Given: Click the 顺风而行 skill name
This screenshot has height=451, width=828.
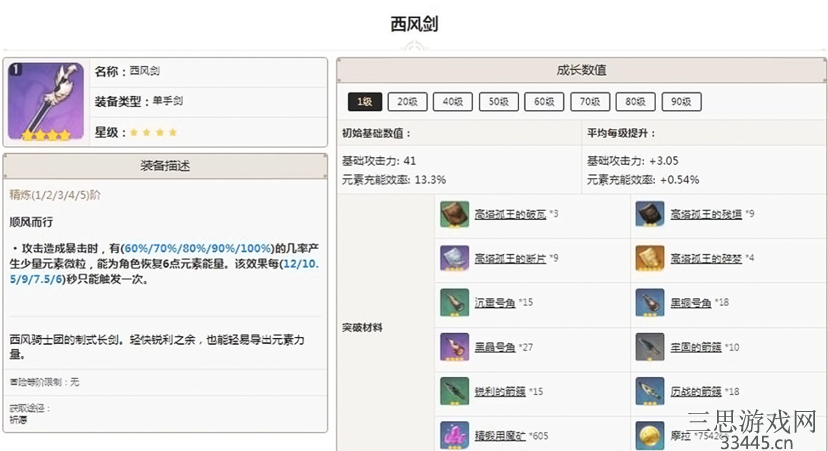Looking at the screenshot, I should (31, 222).
